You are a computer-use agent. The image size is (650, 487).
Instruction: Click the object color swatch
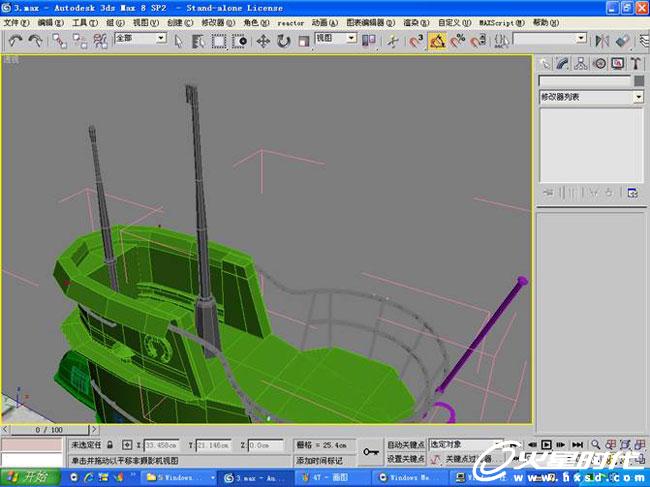(x=639, y=81)
